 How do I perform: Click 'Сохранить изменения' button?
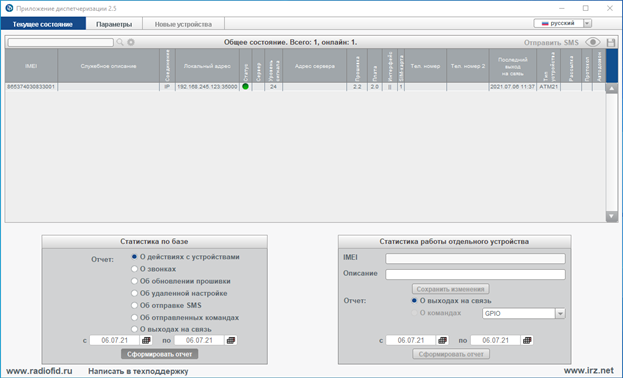tap(451, 289)
